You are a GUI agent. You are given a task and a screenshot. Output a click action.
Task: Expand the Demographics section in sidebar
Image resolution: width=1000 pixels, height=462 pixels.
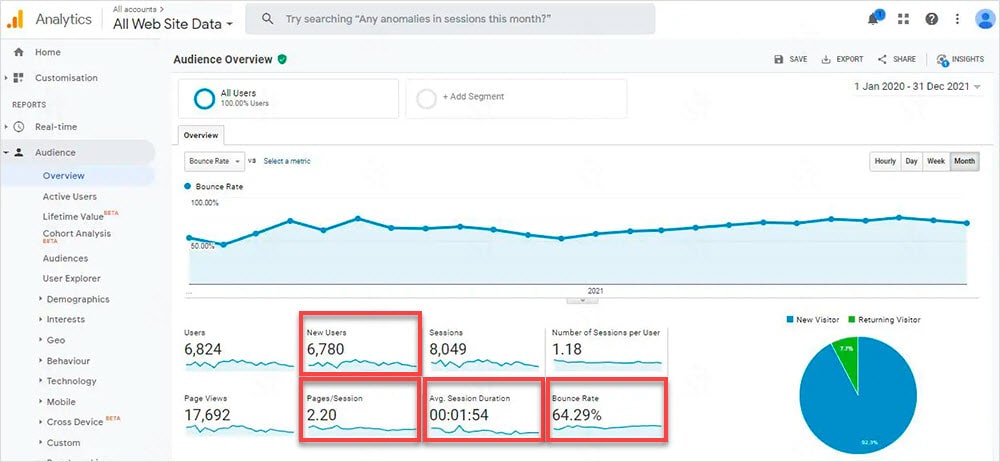(77, 299)
